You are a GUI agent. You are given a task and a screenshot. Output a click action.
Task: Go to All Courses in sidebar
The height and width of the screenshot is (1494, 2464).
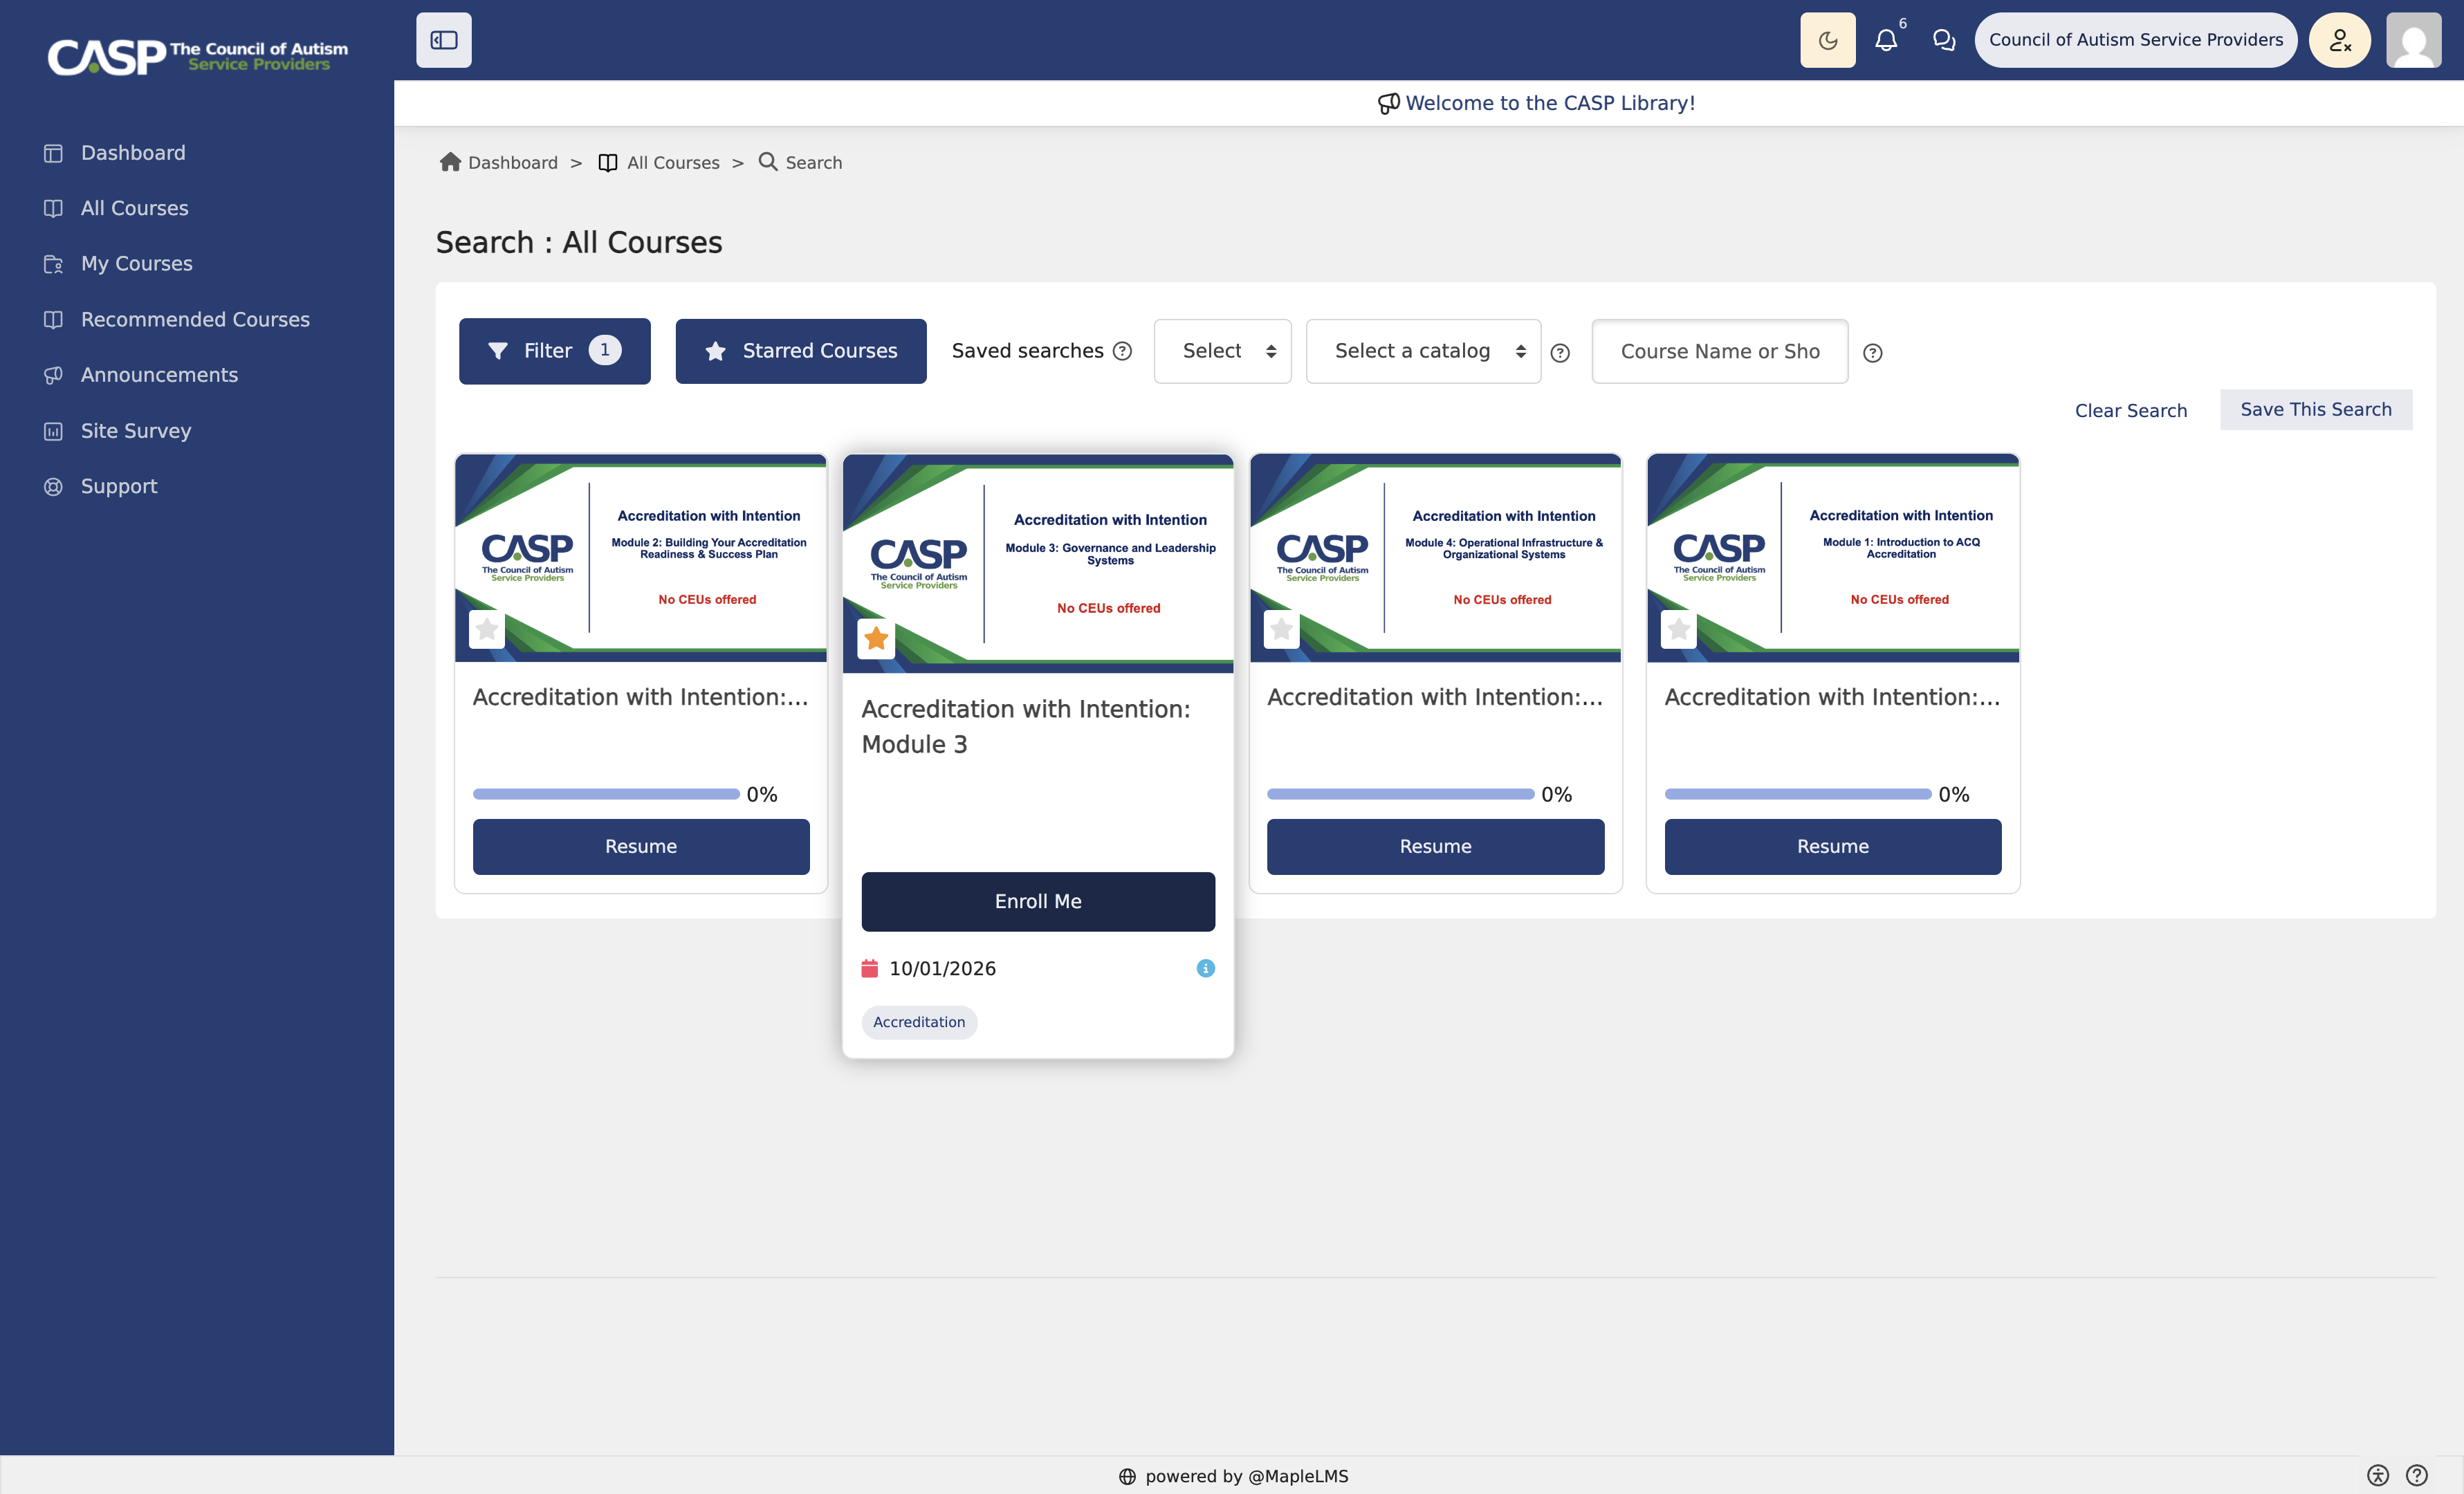point(134,208)
